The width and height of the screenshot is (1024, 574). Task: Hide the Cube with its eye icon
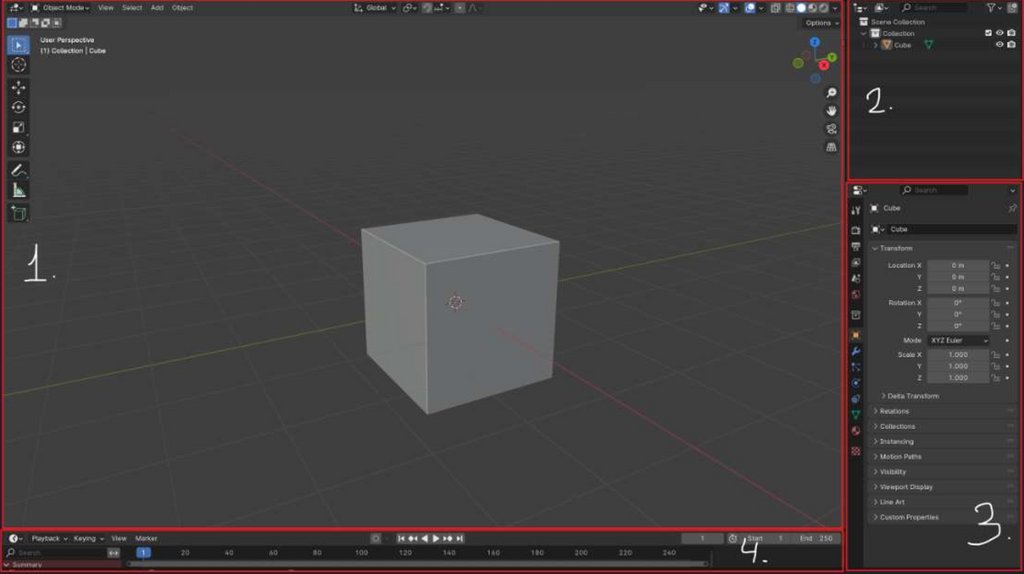click(x=999, y=45)
